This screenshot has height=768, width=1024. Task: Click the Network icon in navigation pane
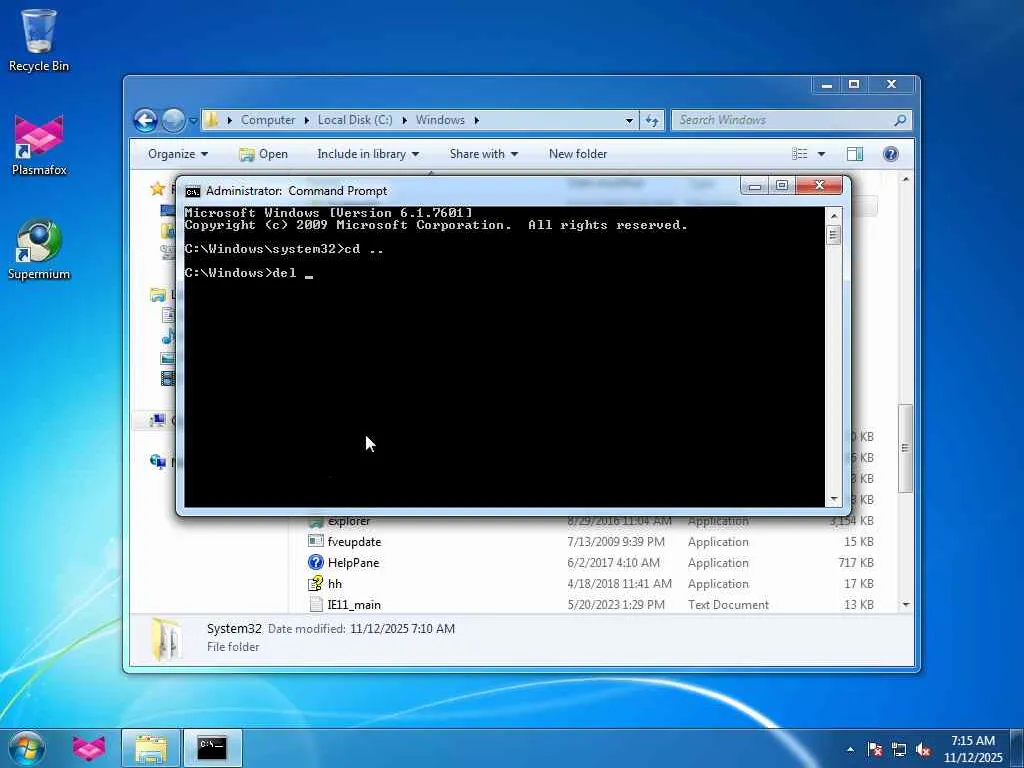(x=158, y=462)
